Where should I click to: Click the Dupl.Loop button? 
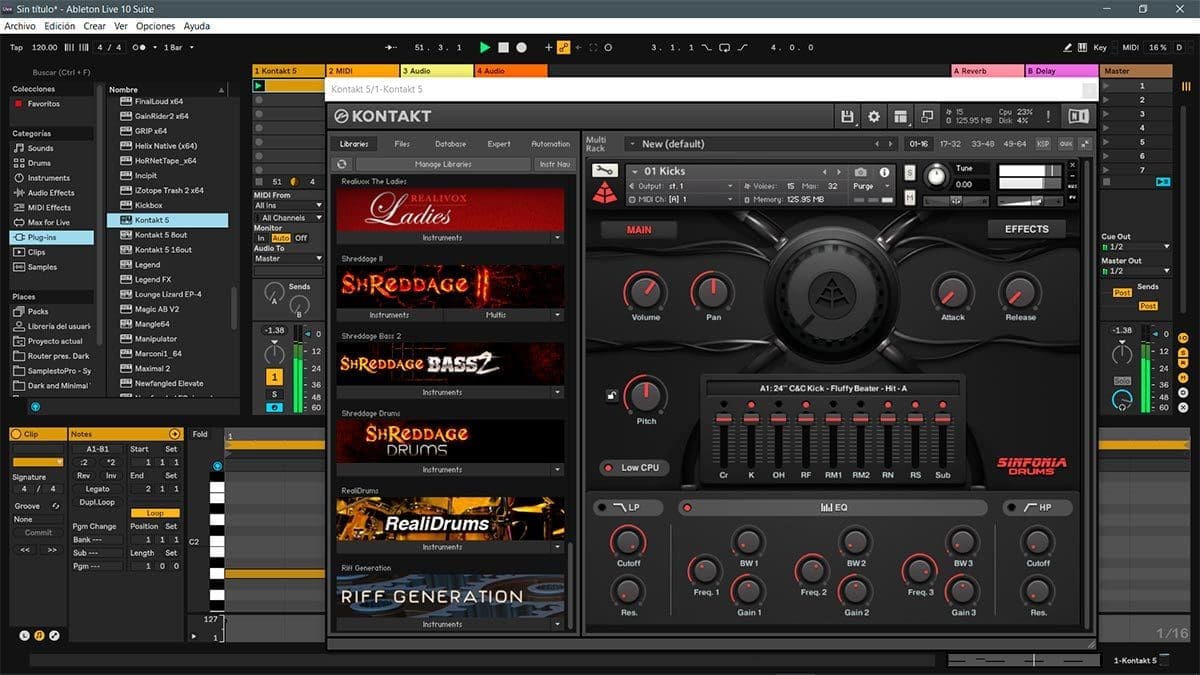(97, 502)
